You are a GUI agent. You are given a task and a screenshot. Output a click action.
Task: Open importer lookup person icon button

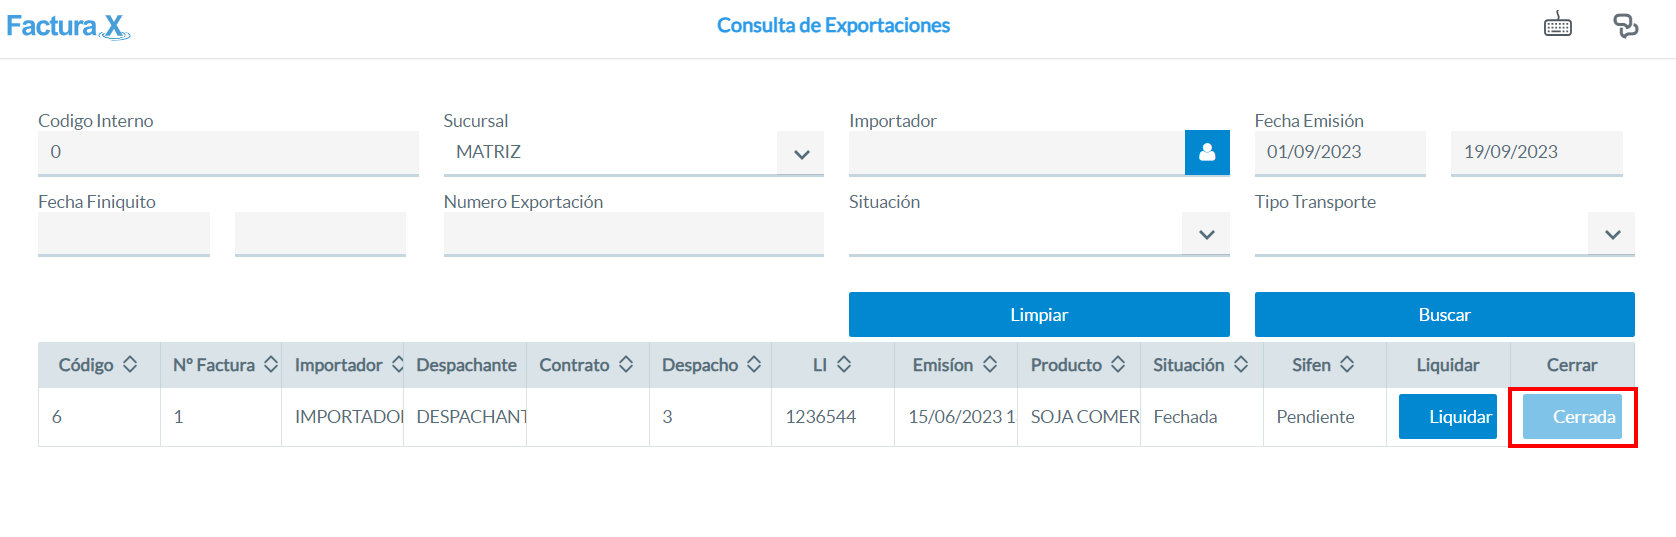point(1207,152)
